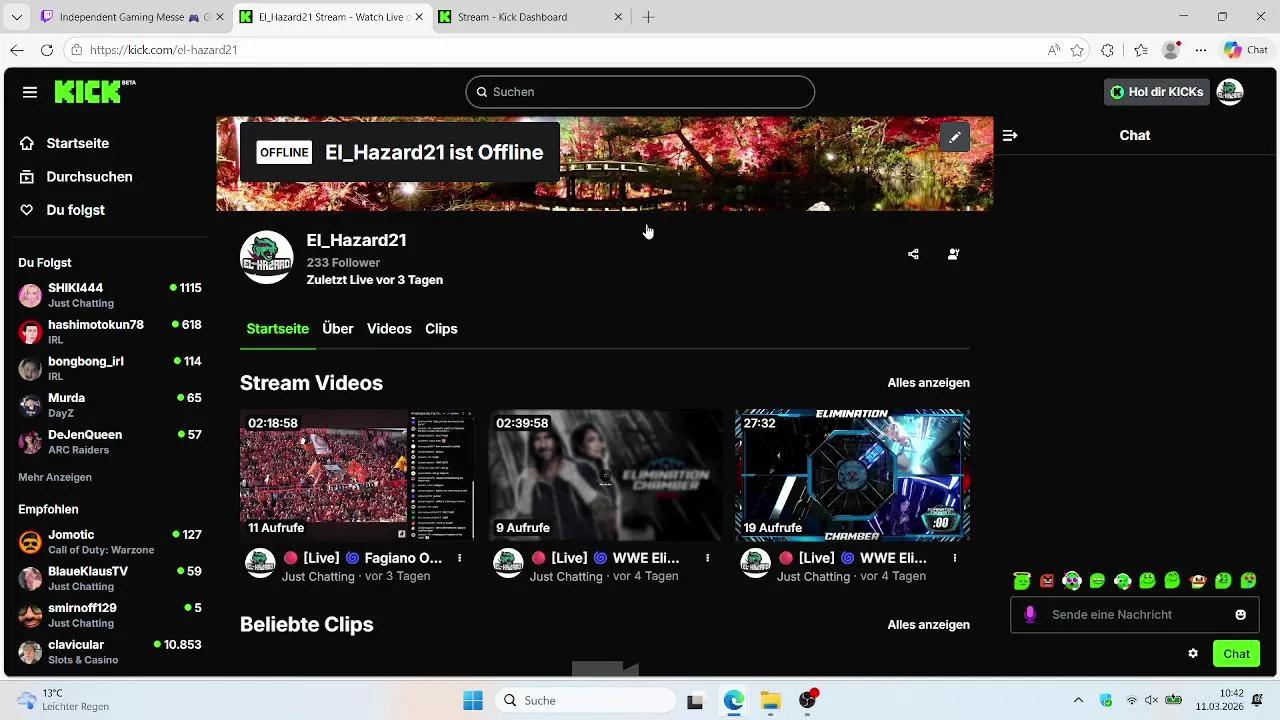This screenshot has height=720, width=1280.
Task: Click the Hol dir KICKs button
Action: click(x=1156, y=91)
